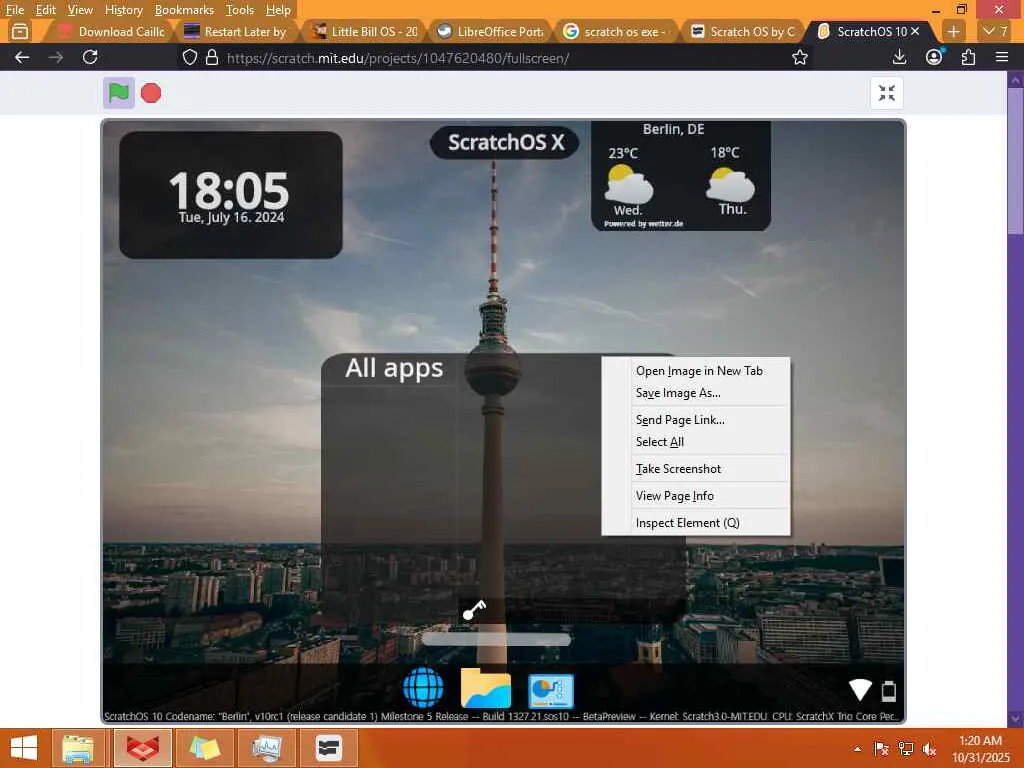Choose Select All in context menu

696,441
